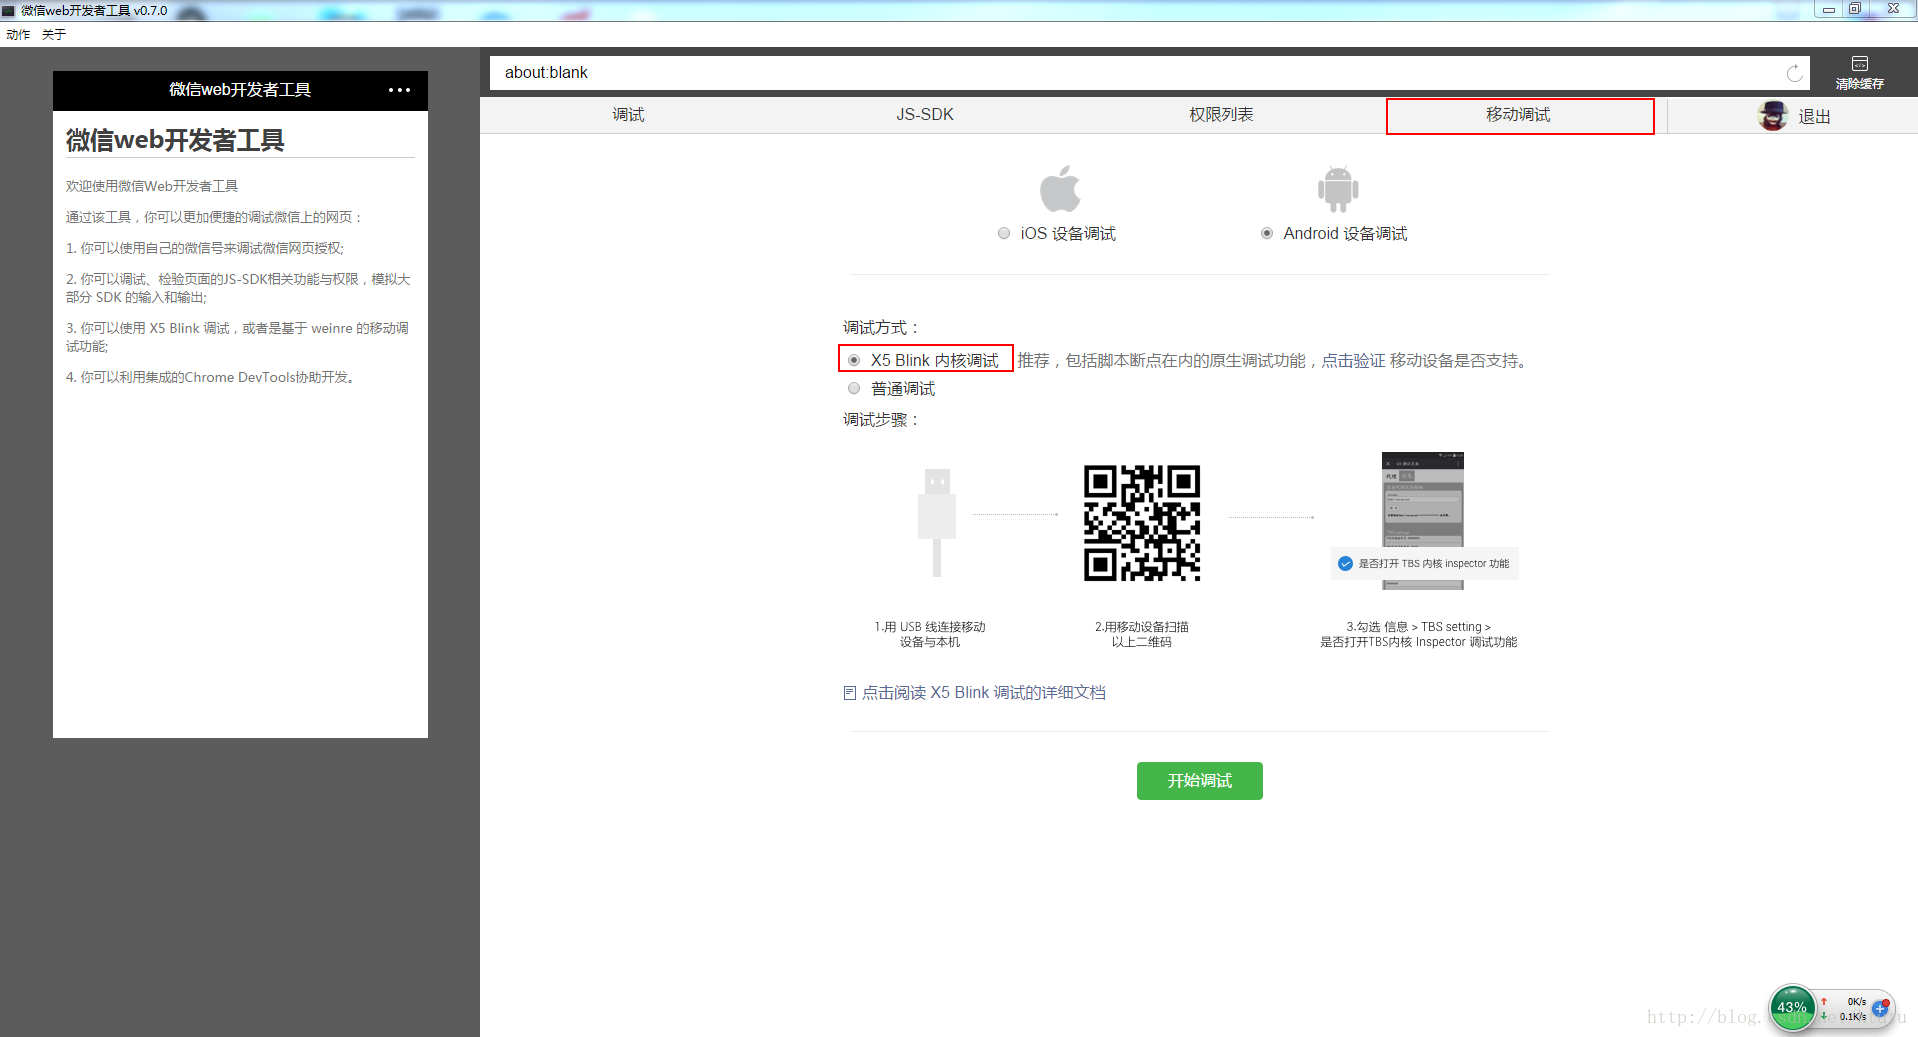The height and width of the screenshot is (1037, 1918).
Task: Close the developer tool window
Action: [x=1892, y=9]
